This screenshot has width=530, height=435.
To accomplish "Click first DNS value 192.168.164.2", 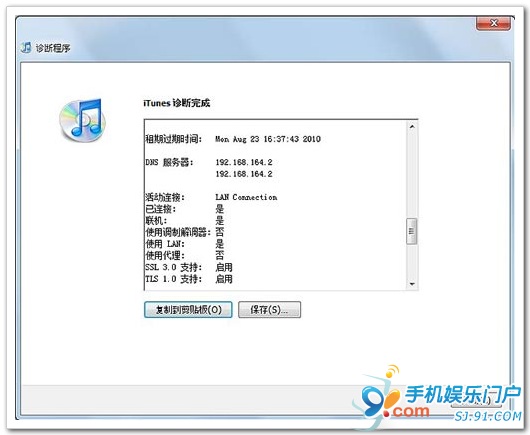I will 244,162.
